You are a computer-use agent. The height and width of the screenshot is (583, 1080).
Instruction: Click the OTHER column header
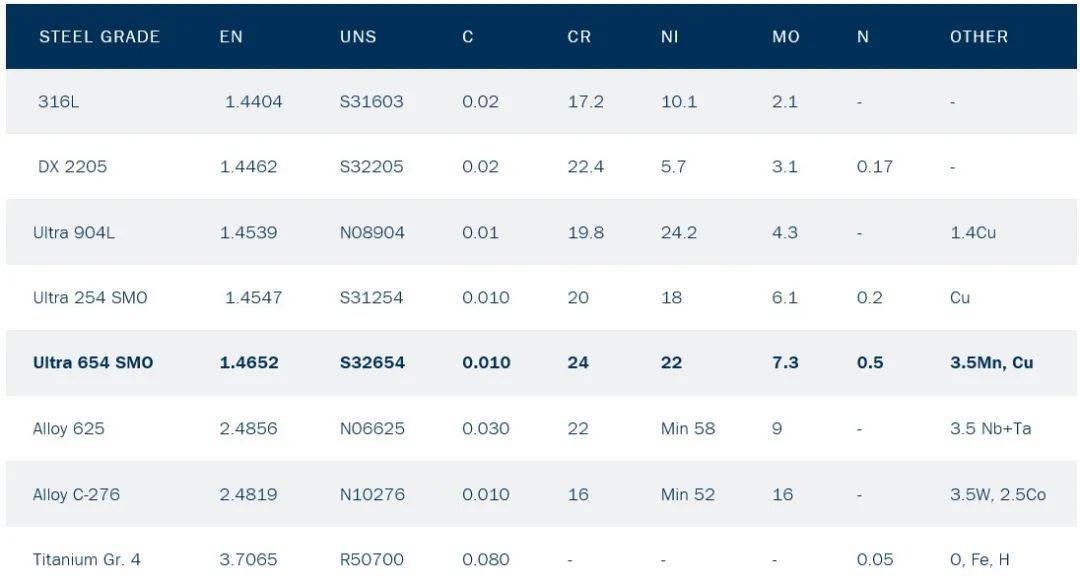[979, 37]
